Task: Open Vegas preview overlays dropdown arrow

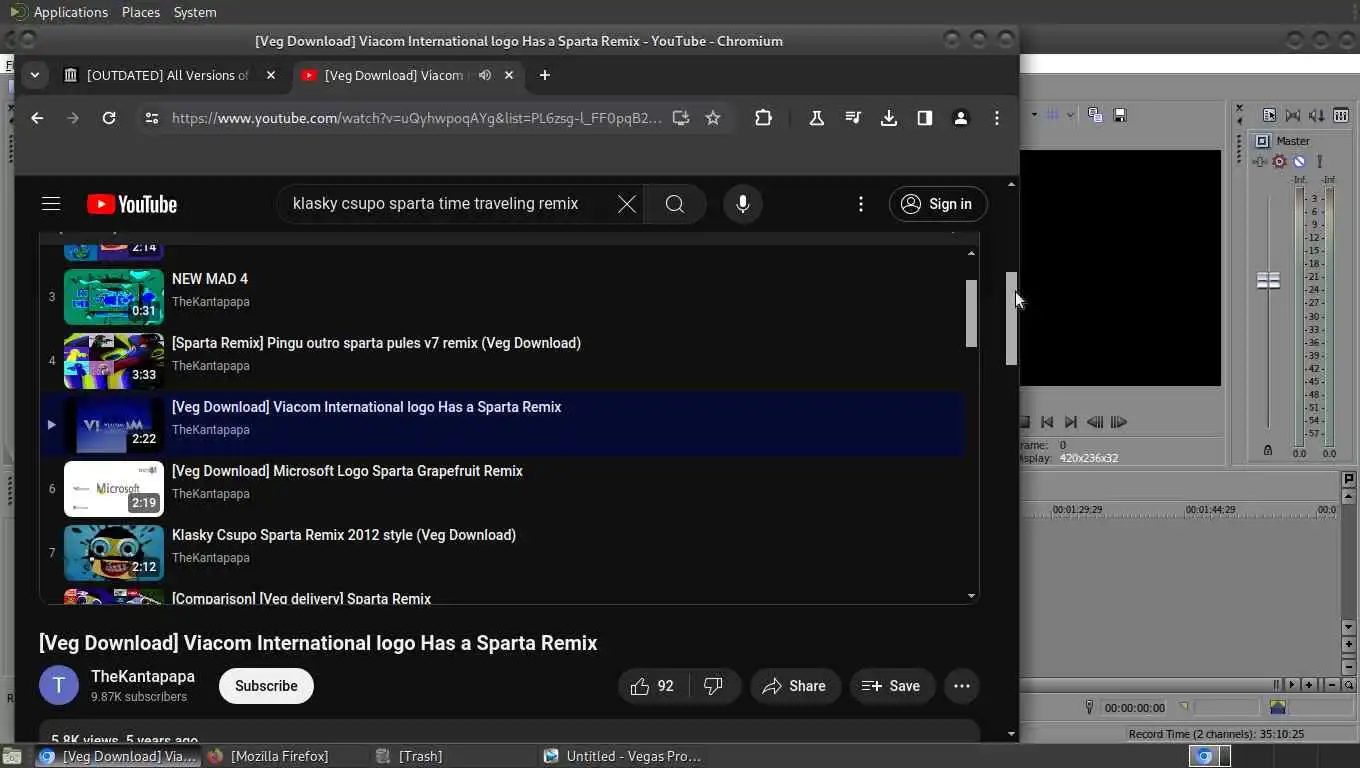Action: point(1070,115)
